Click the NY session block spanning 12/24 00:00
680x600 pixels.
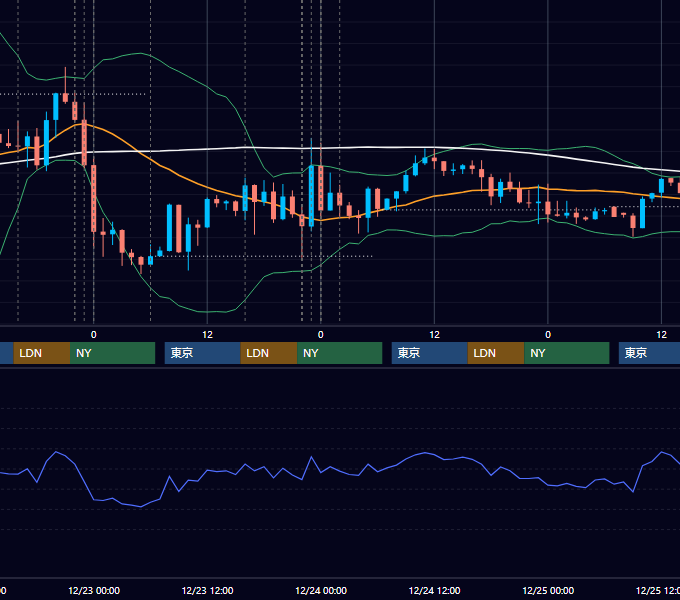[340, 353]
